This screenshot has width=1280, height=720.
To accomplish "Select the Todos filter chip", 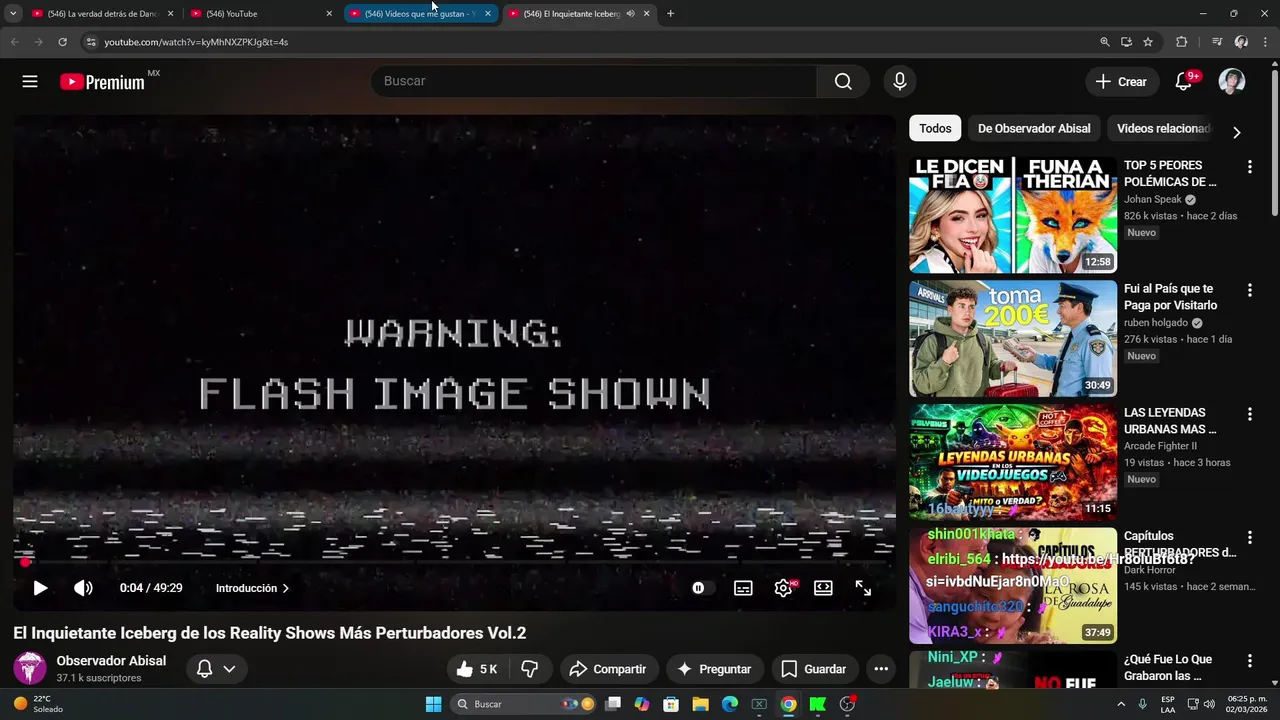I will pyautogui.click(x=935, y=128).
